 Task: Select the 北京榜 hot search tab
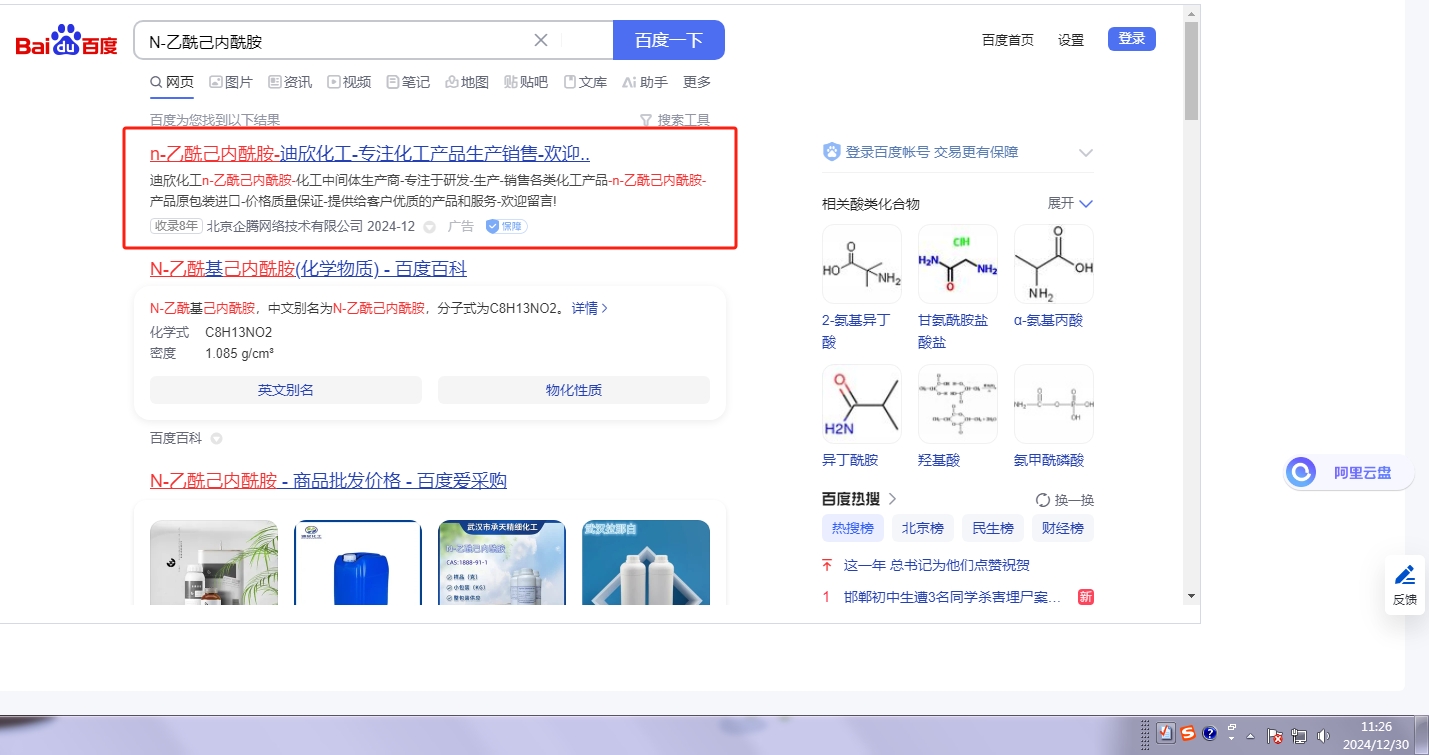point(922,528)
